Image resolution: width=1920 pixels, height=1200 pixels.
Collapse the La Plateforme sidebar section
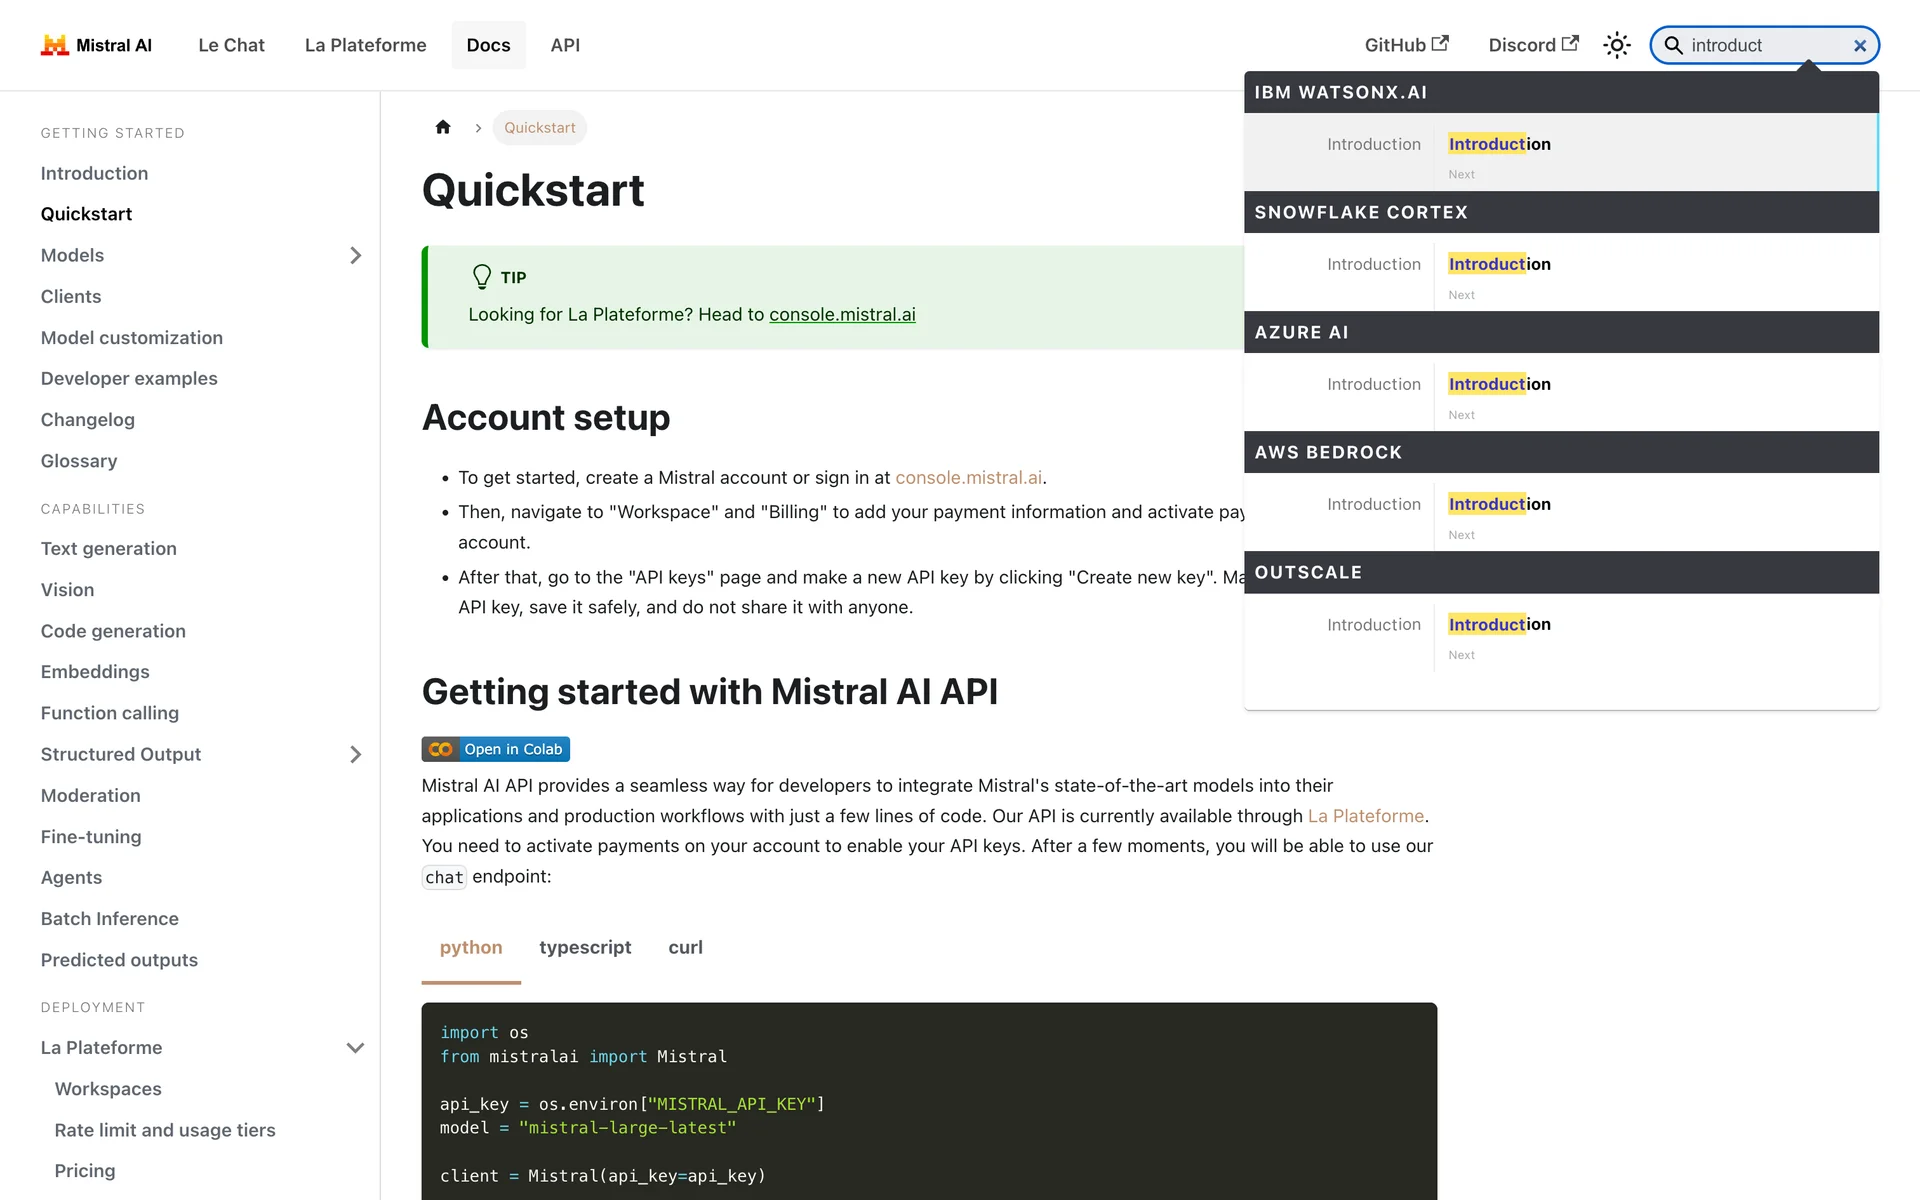(x=355, y=1048)
